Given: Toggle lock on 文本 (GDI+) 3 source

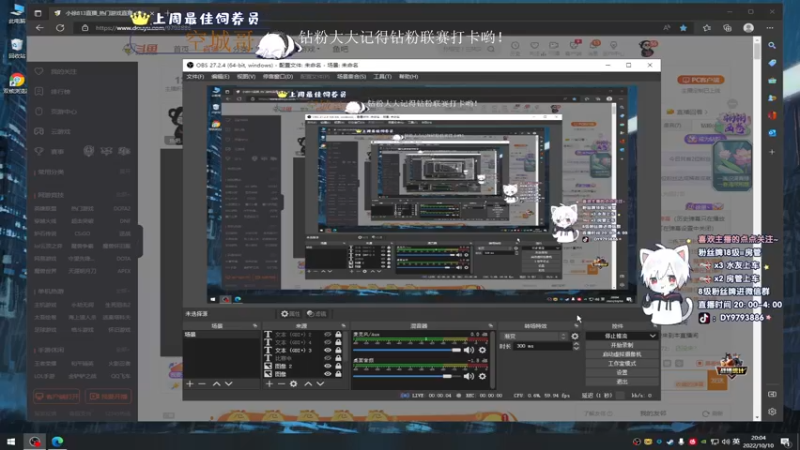Looking at the screenshot, I should point(338,351).
